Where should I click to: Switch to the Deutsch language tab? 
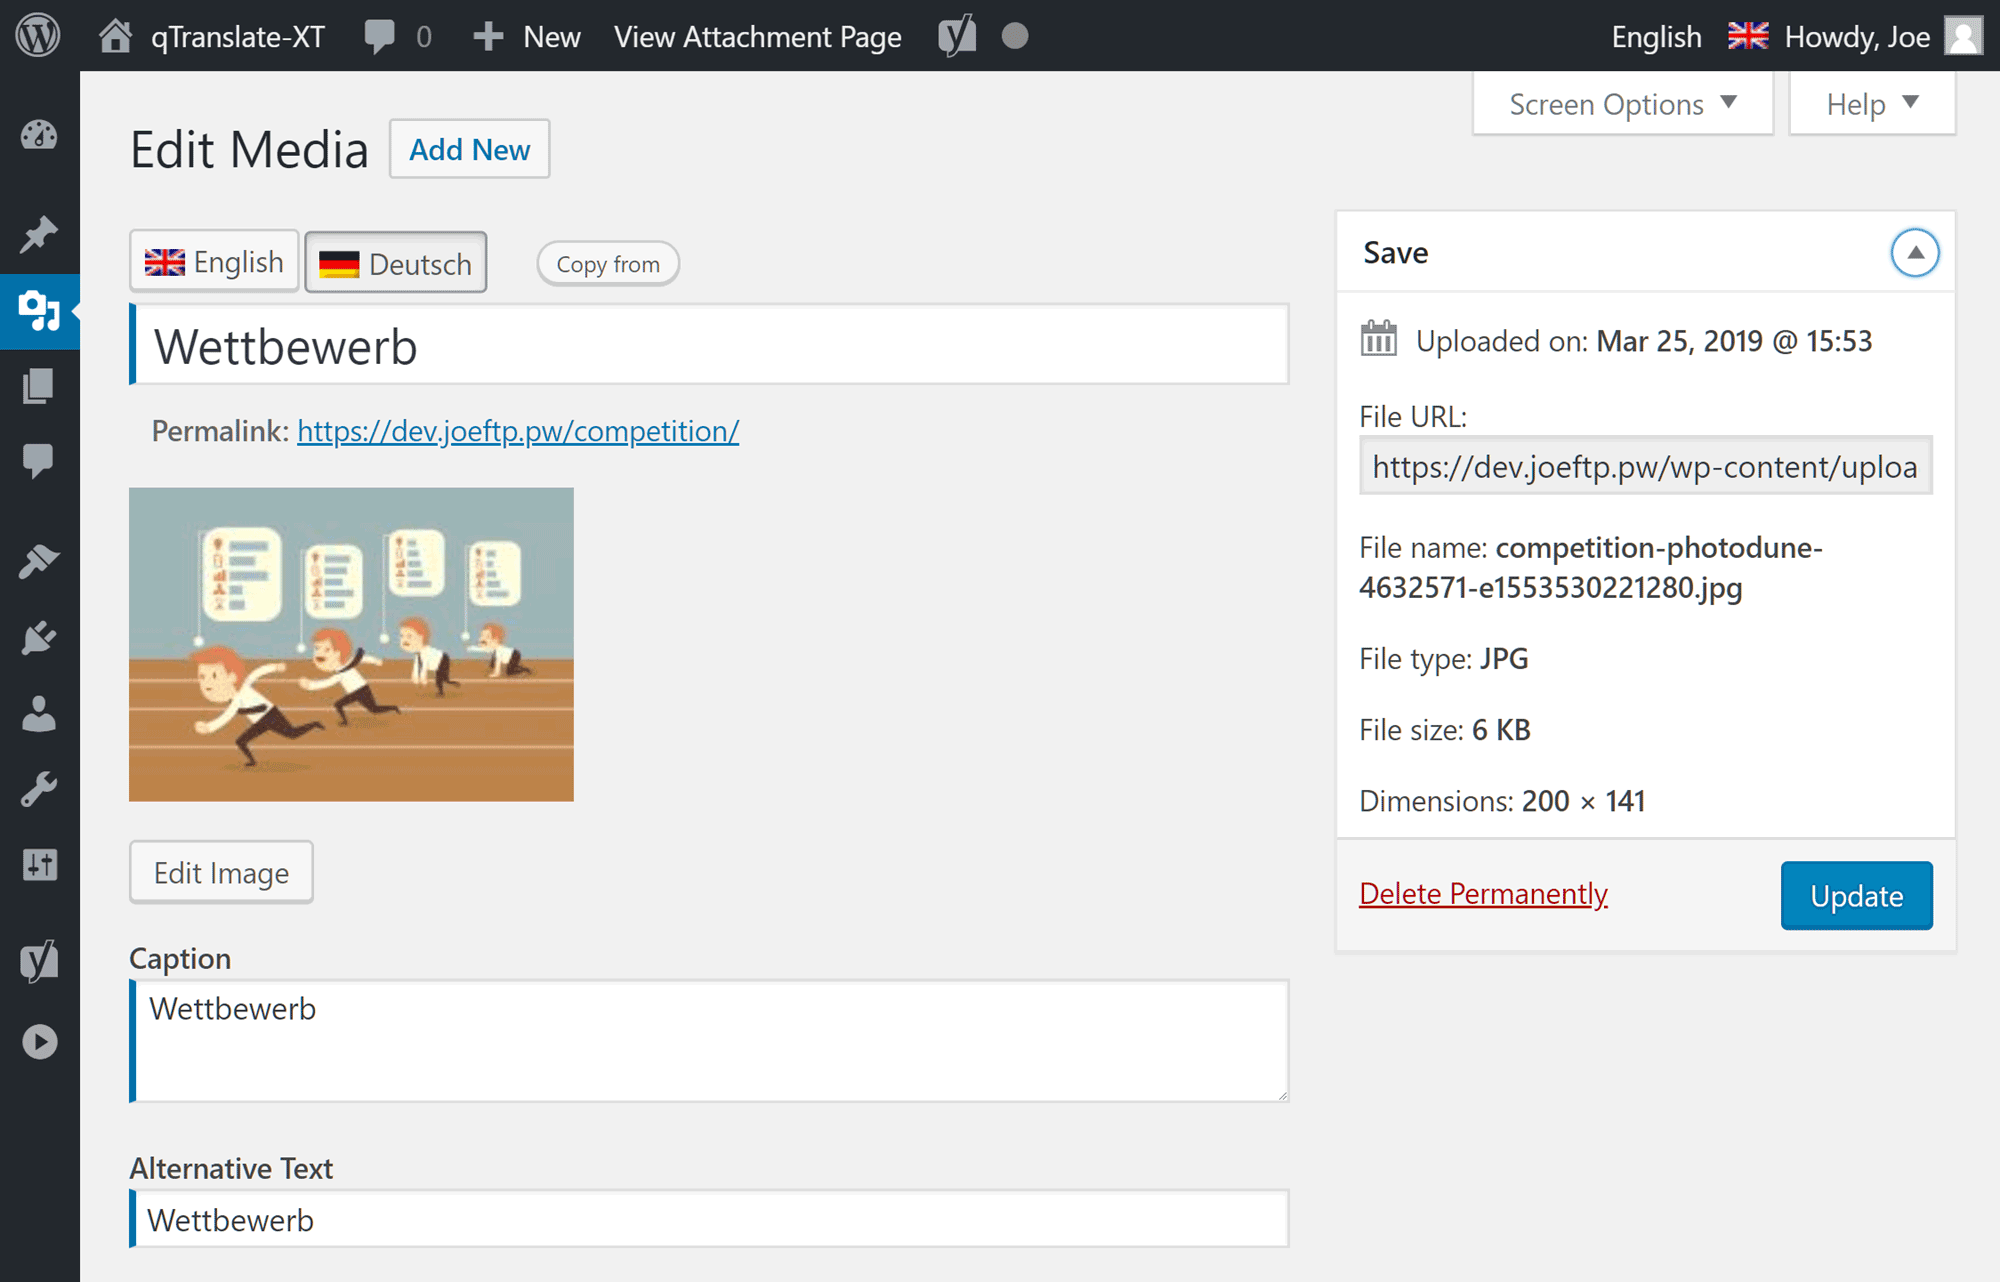coord(394,263)
